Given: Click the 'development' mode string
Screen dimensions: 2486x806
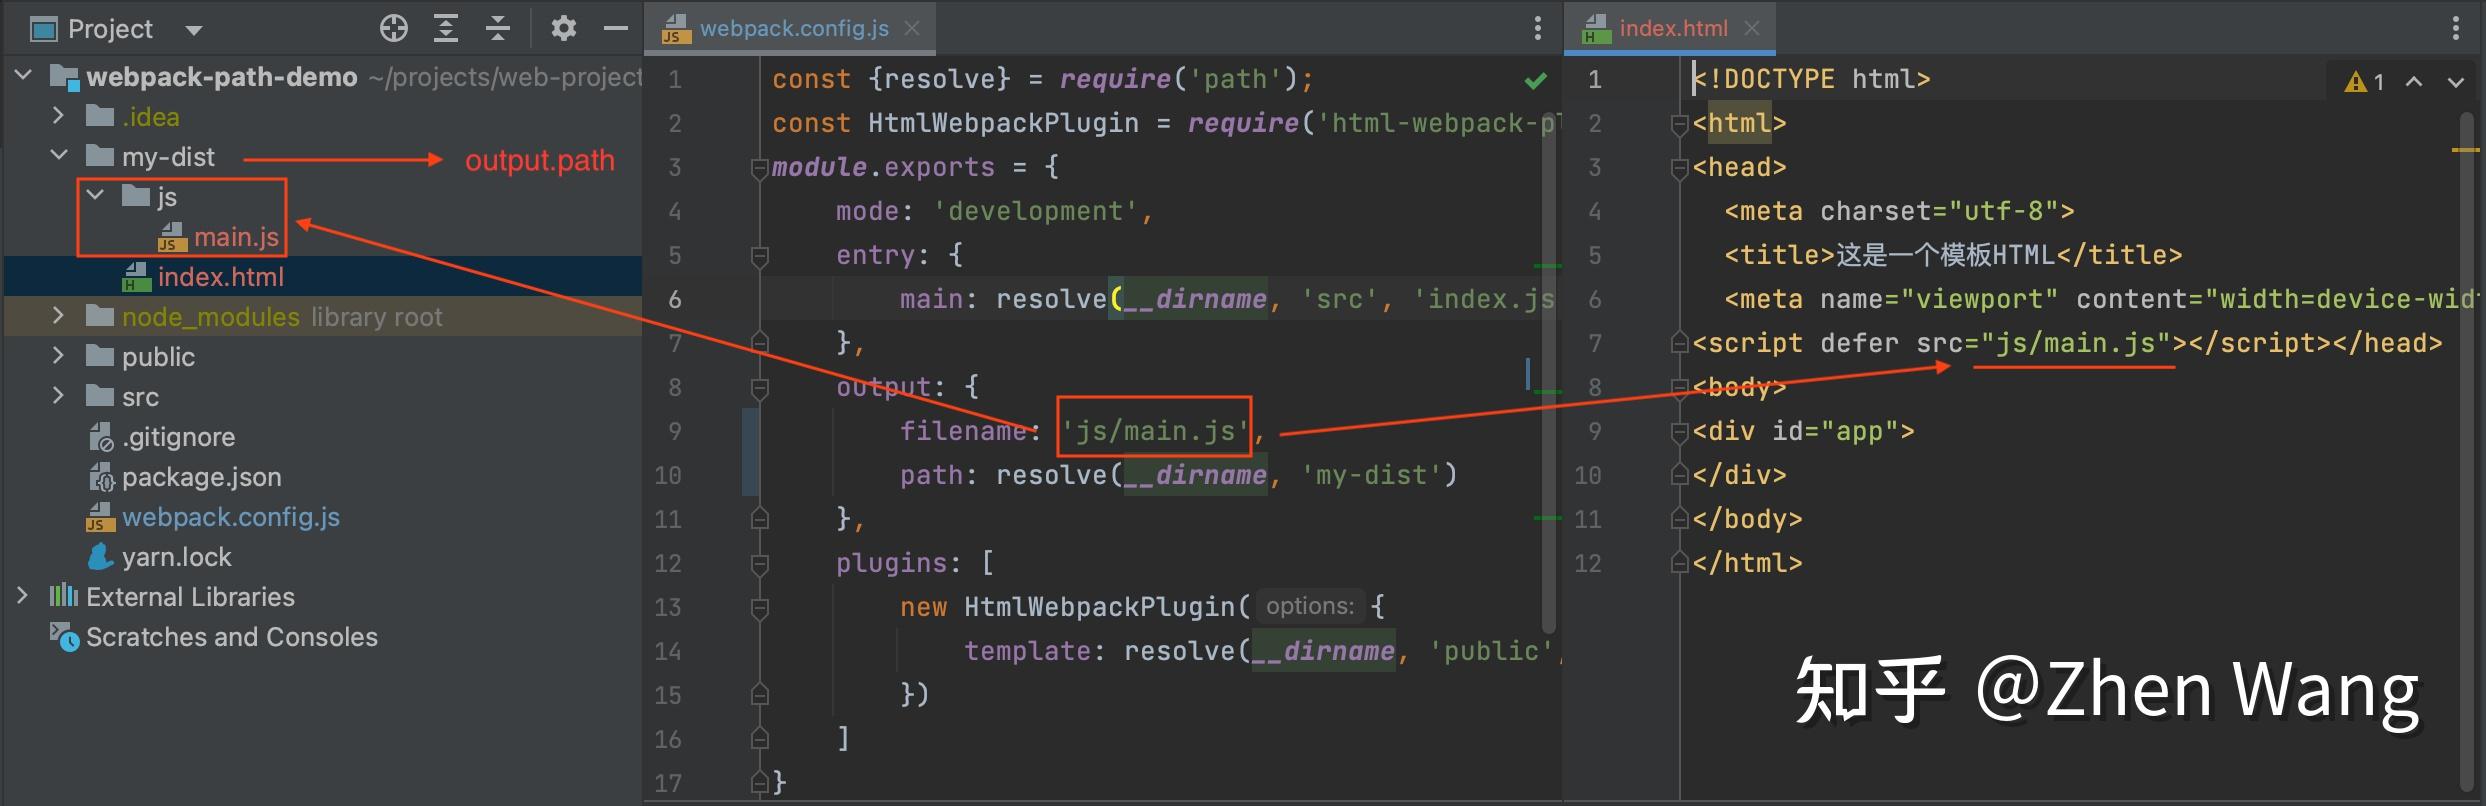Looking at the screenshot, I should (1035, 211).
